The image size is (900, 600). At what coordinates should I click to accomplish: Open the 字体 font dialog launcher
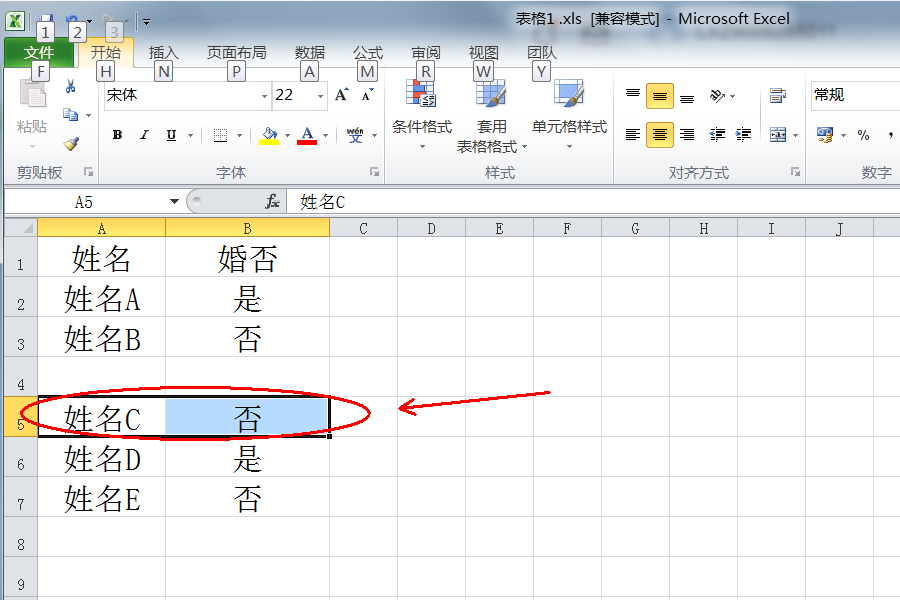[x=374, y=171]
